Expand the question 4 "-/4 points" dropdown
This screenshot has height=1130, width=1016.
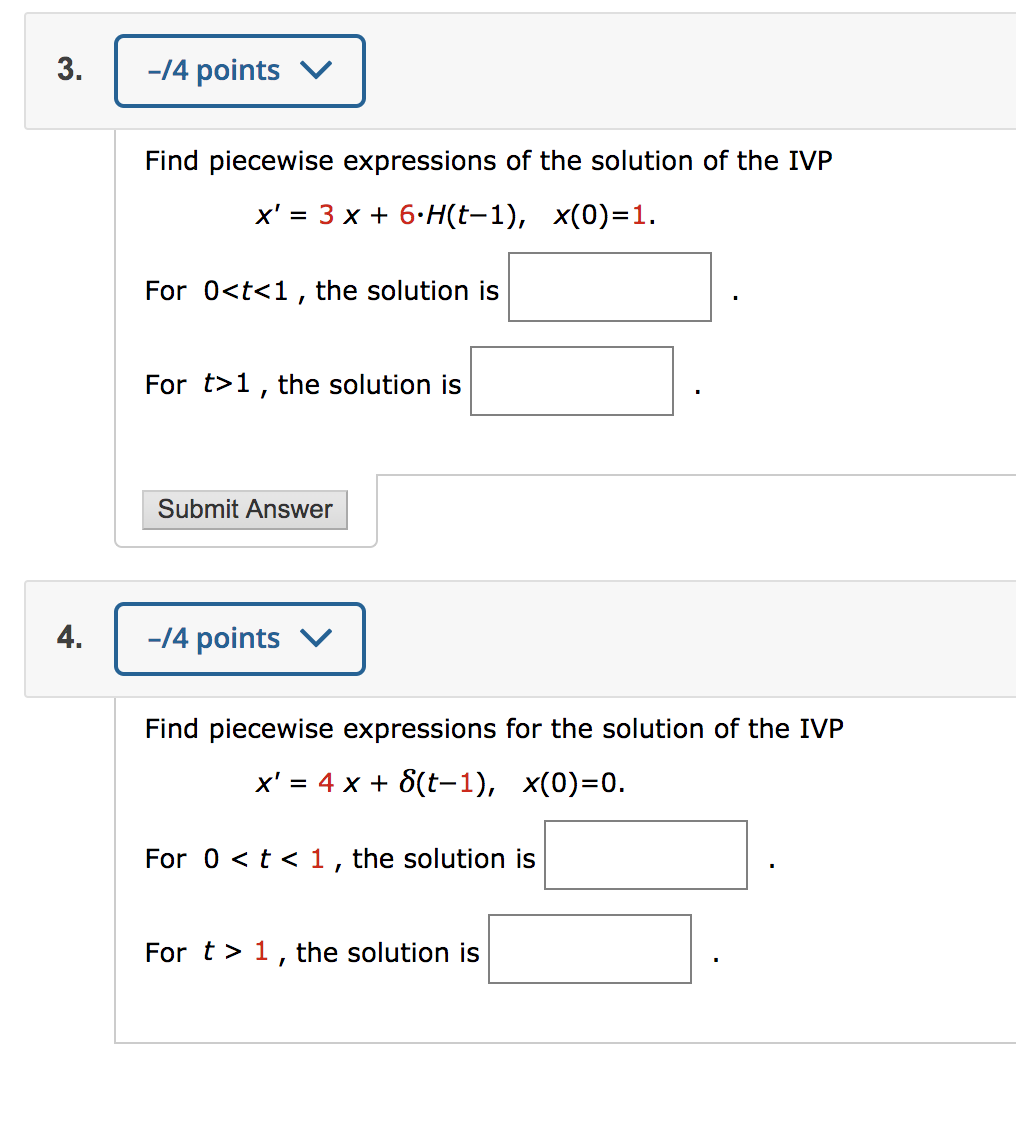tap(240, 639)
